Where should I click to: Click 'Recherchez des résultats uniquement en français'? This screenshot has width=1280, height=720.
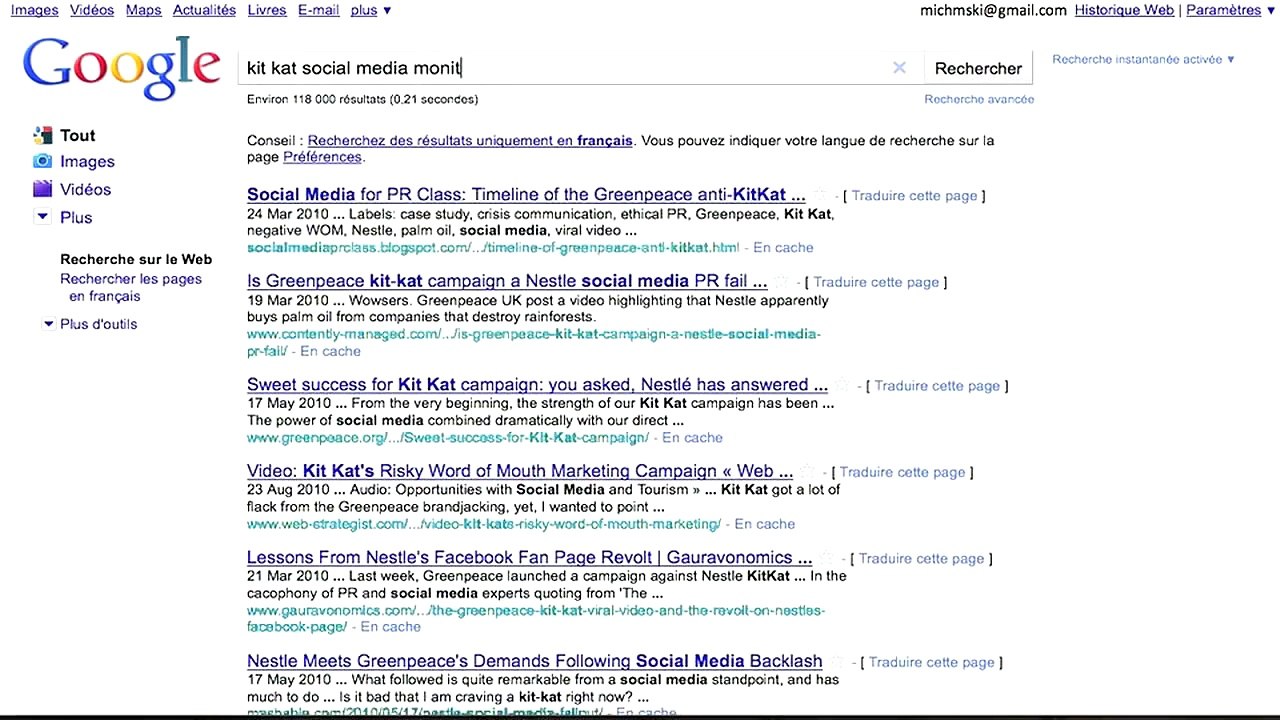[470, 141]
